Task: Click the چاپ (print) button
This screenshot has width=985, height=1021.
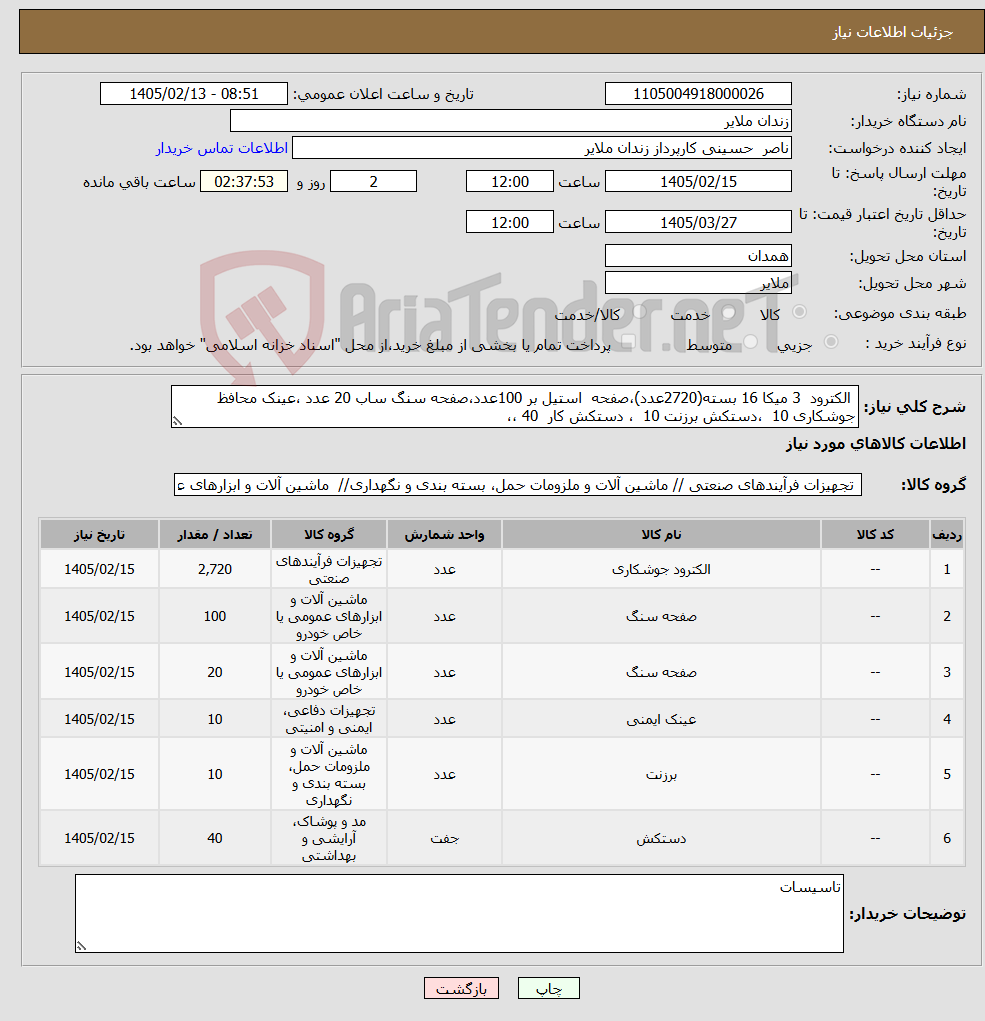Action: [548, 988]
